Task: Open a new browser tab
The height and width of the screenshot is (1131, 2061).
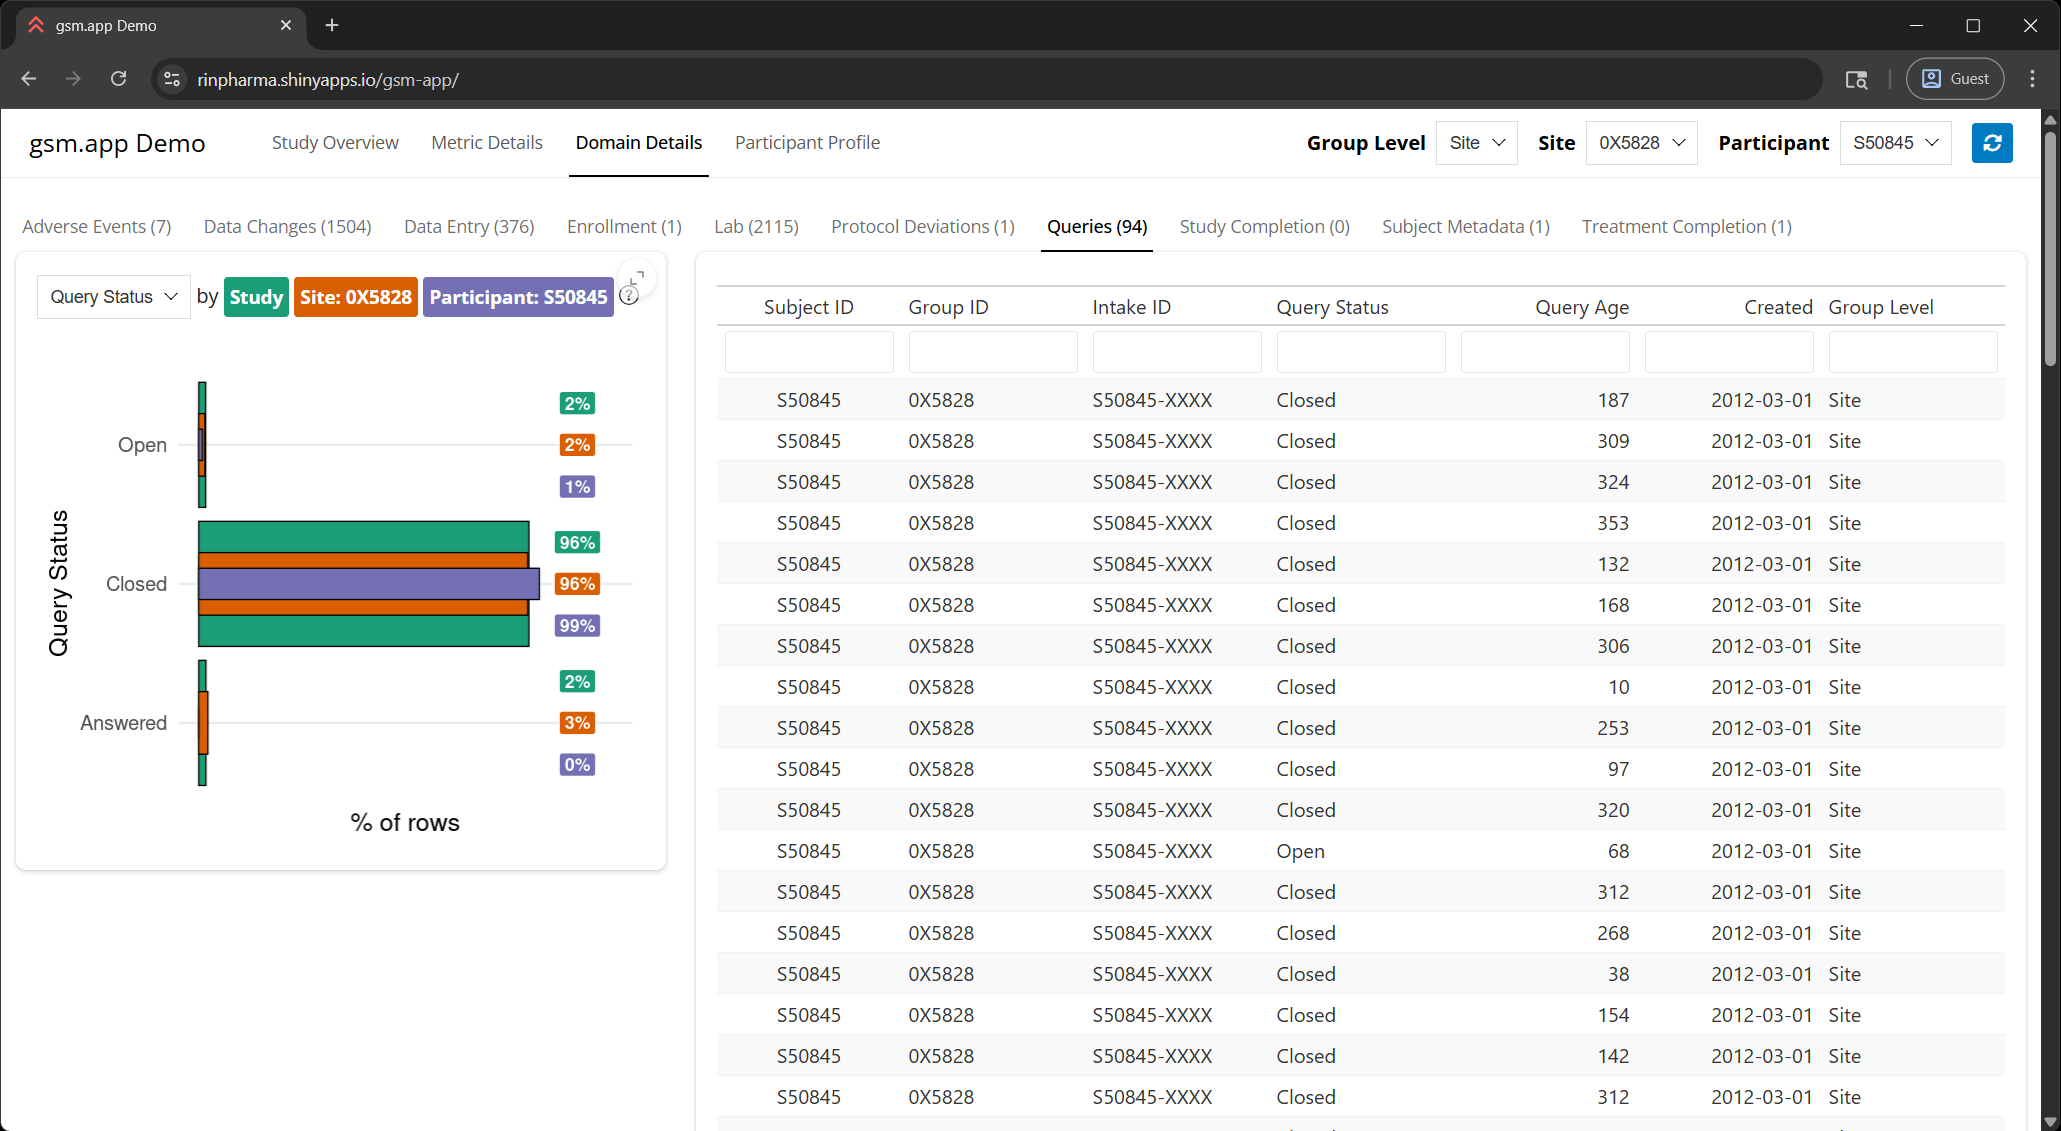Action: tap(332, 25)
